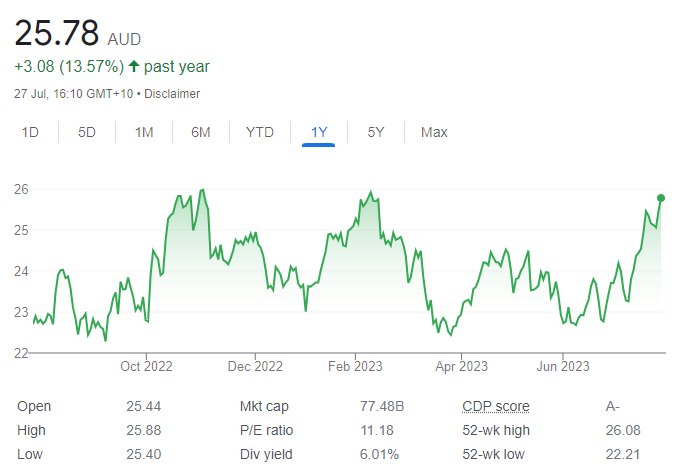The width and height of the screenshot is (682, 474).
Task: Click the Apr 2023 axis label
Action: [x=461, y=367]
